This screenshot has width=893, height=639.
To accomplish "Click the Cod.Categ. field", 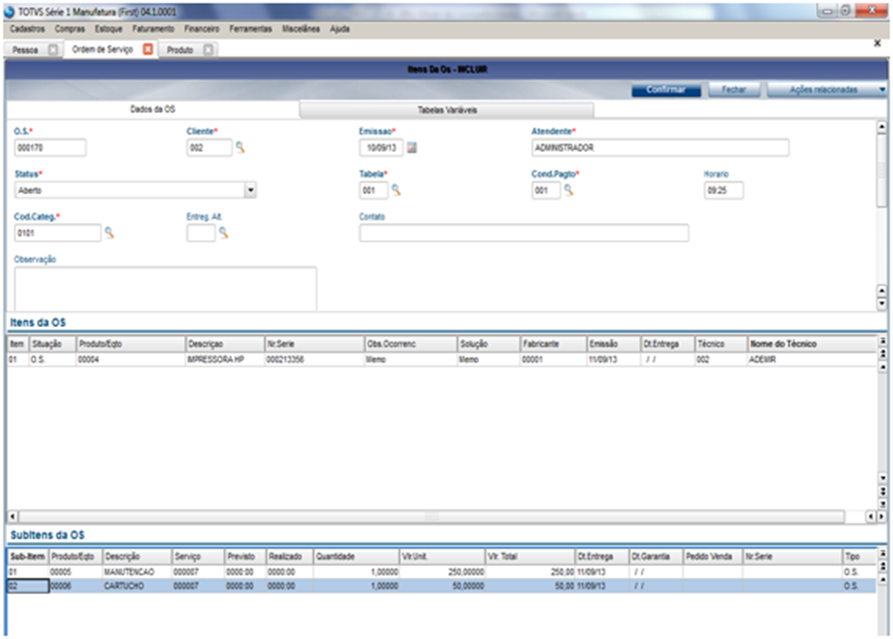I will point(58,232).
